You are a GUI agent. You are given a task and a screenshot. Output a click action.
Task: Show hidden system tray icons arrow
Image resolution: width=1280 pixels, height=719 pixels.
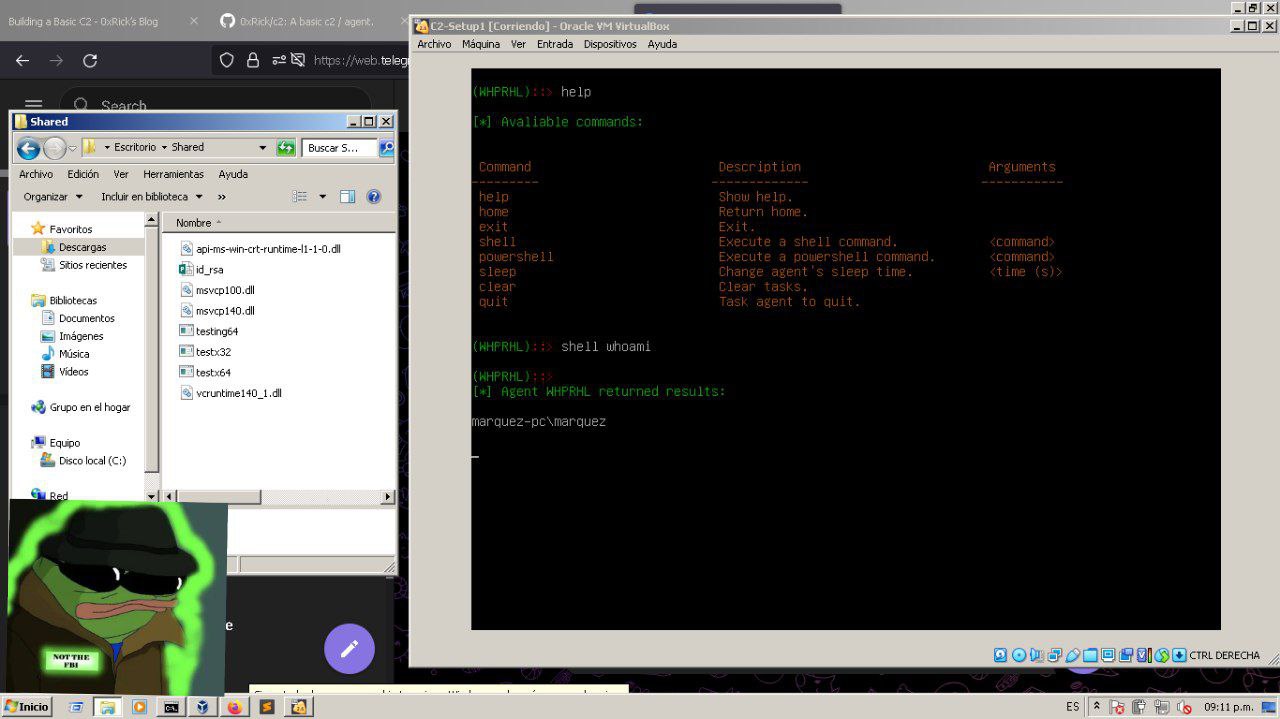tap(1096, 707)
